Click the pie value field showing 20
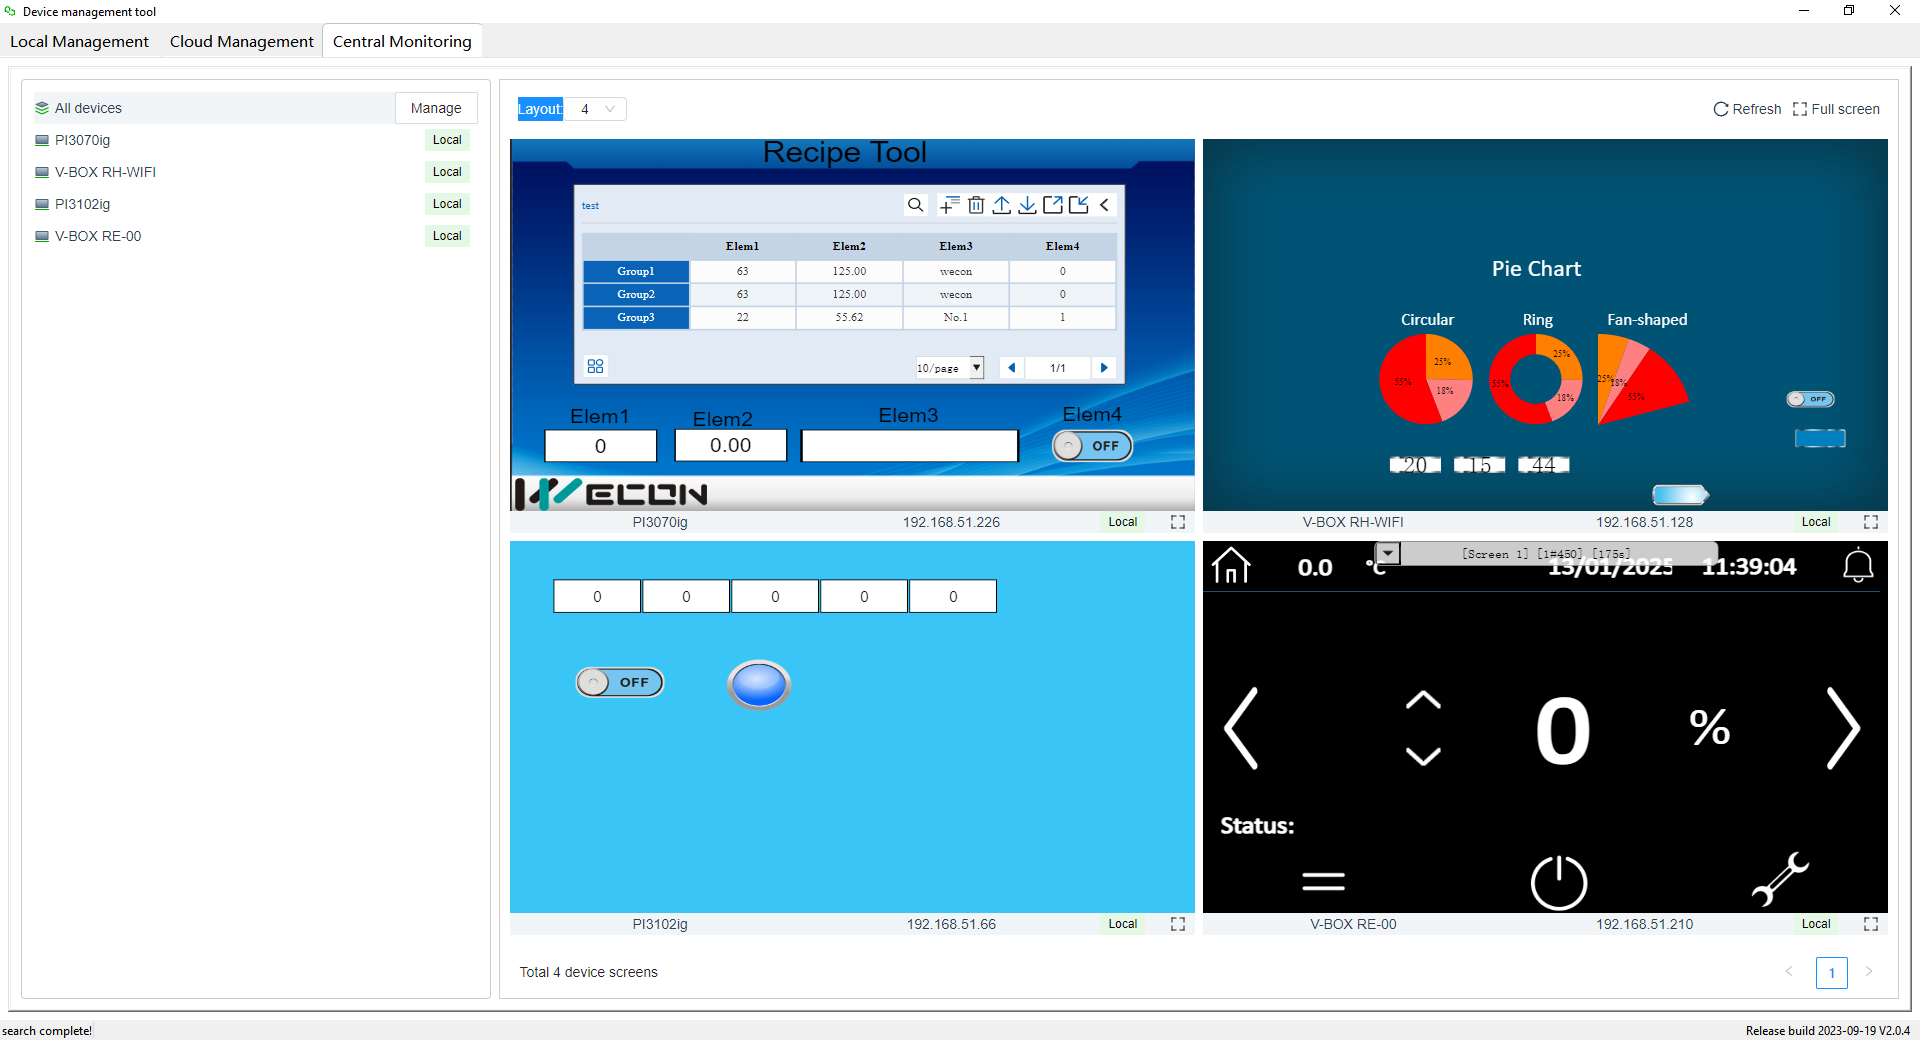Viewport: 1920px width, 1040px height. click(x=1415, y=465)
